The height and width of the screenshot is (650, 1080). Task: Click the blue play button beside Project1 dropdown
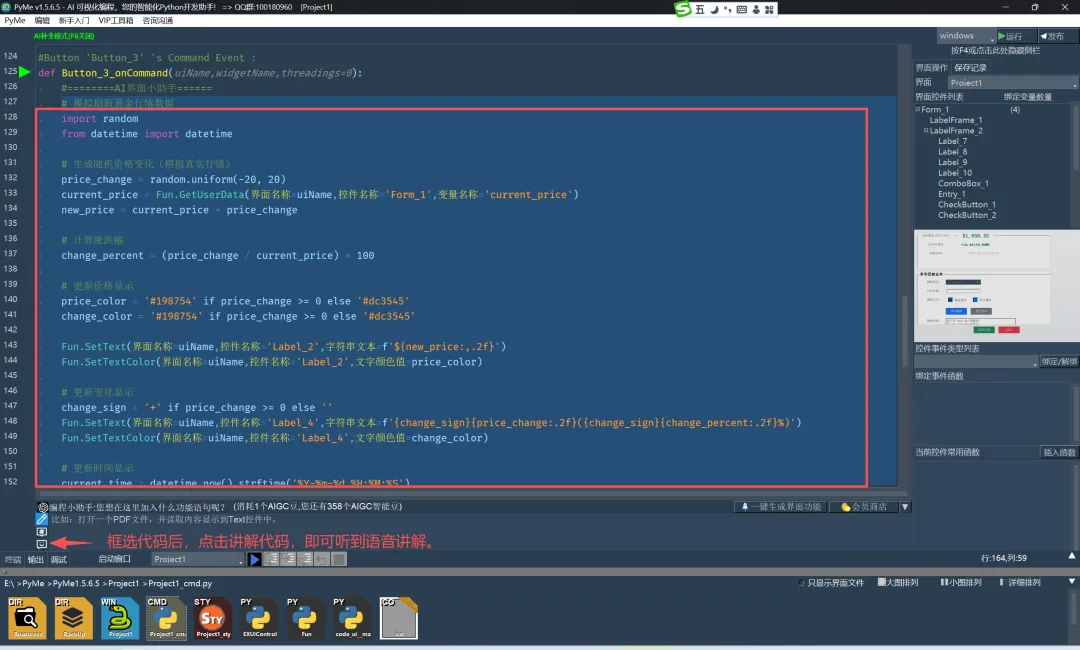coord(254,559)
